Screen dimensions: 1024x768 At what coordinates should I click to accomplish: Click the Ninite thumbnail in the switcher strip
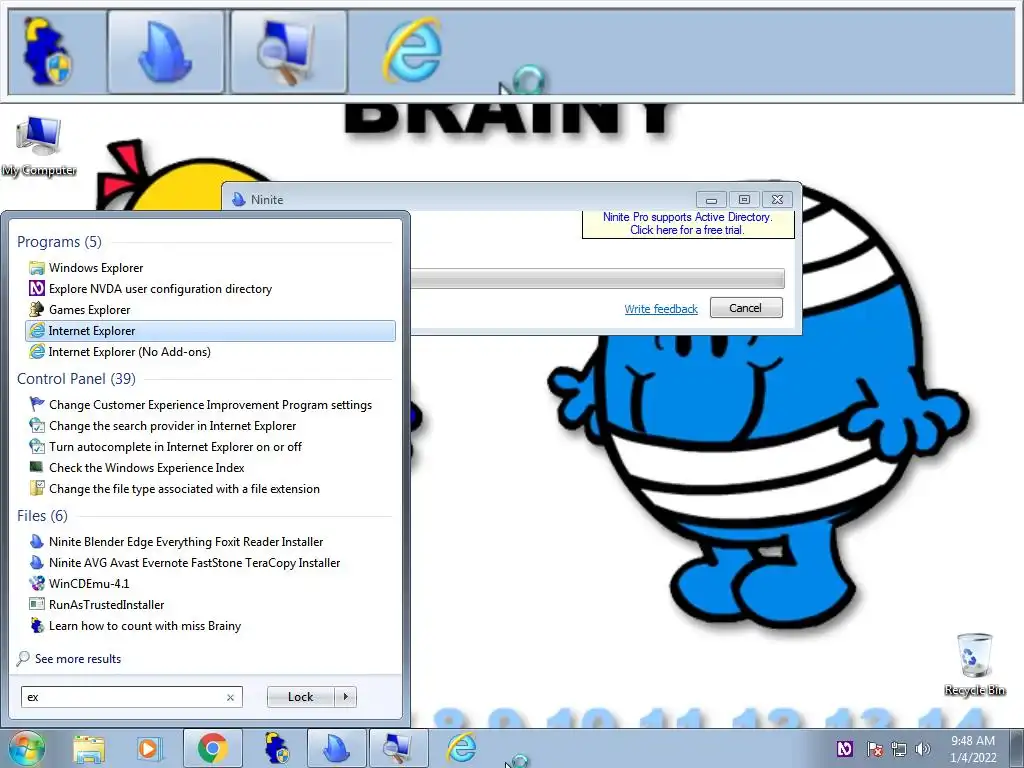pos(166,52)
